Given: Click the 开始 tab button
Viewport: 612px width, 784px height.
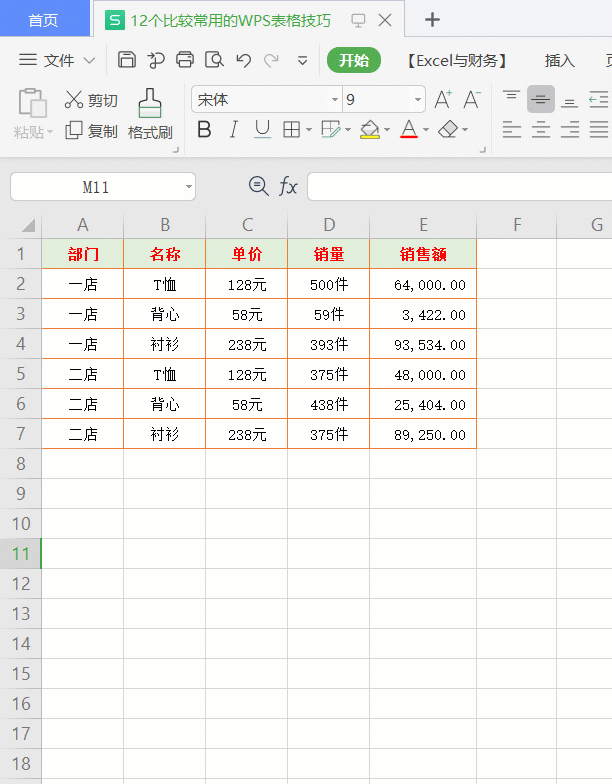Looking at the screenshot, I should tap(354, 60).
